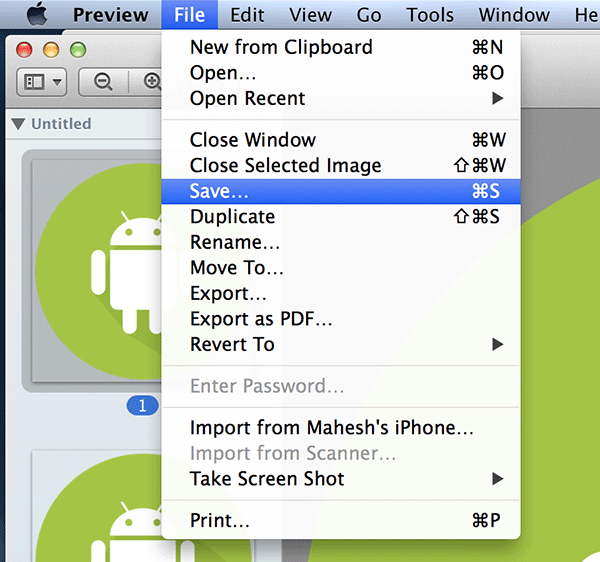Screen dimensions: 600x562
Task: Expand the Take Screen Shot submenu
Action: click(x=341, y=479)
